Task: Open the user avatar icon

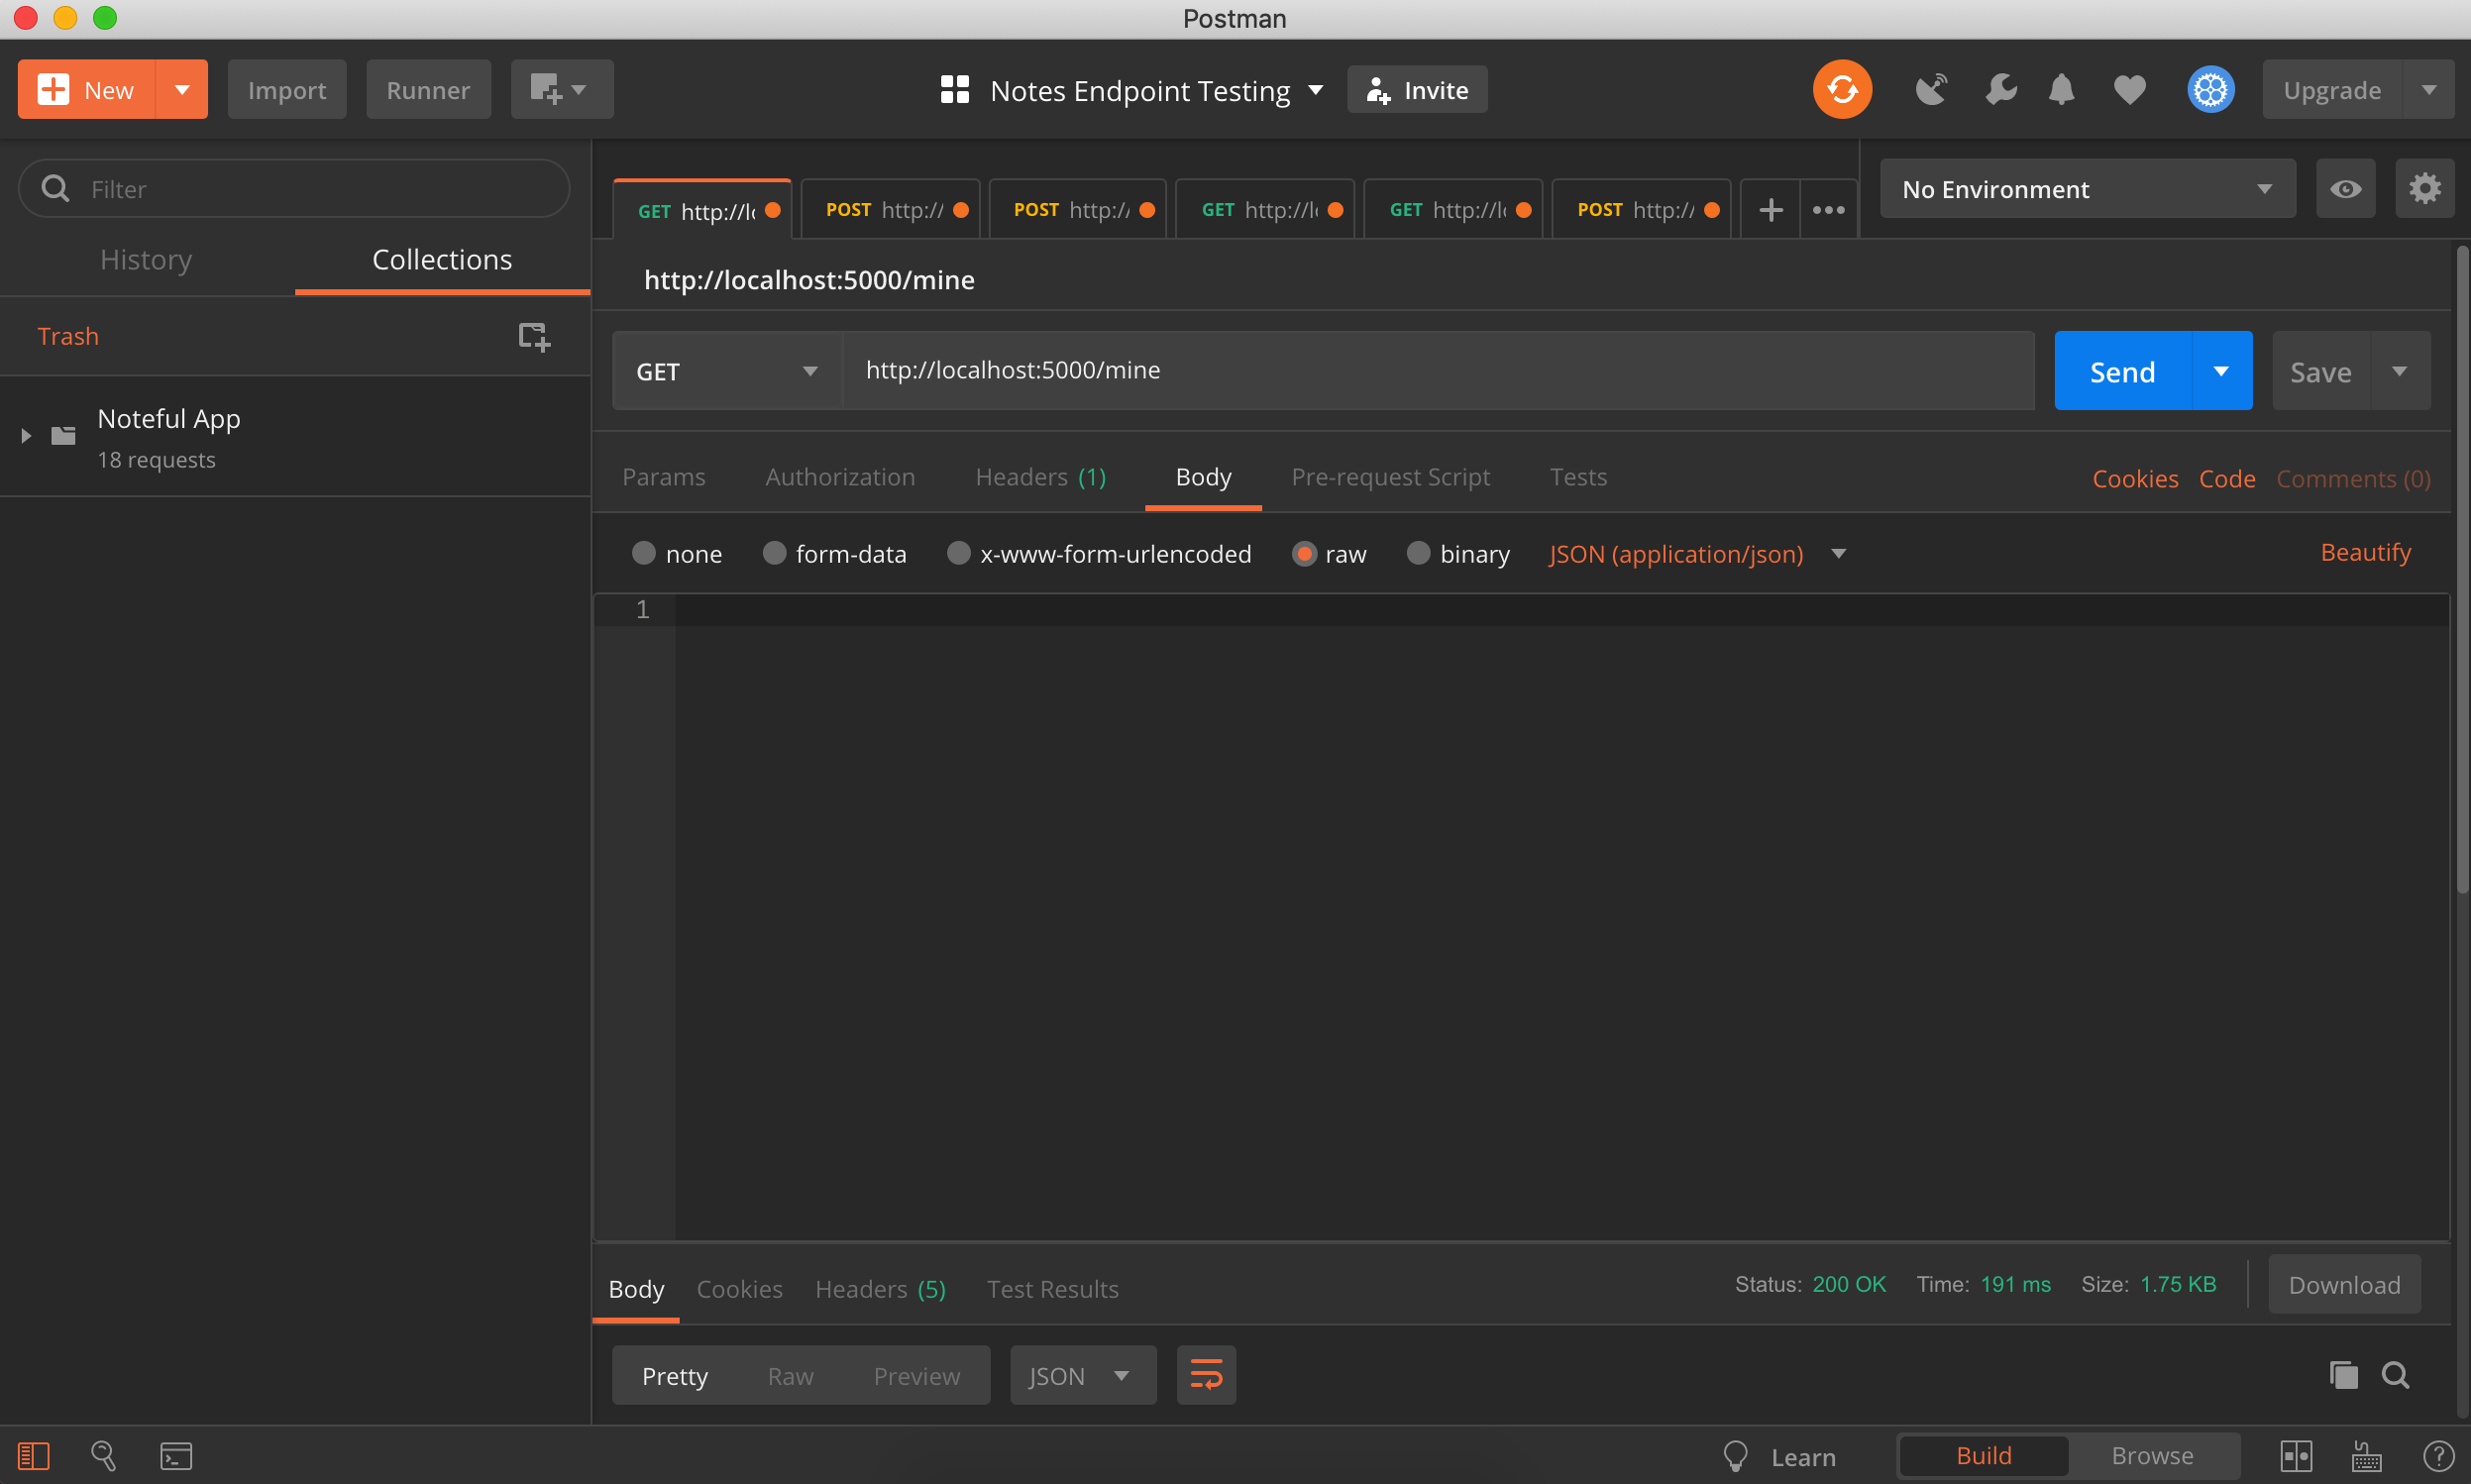Action: pyautogui.click(x=2210, y=90)
